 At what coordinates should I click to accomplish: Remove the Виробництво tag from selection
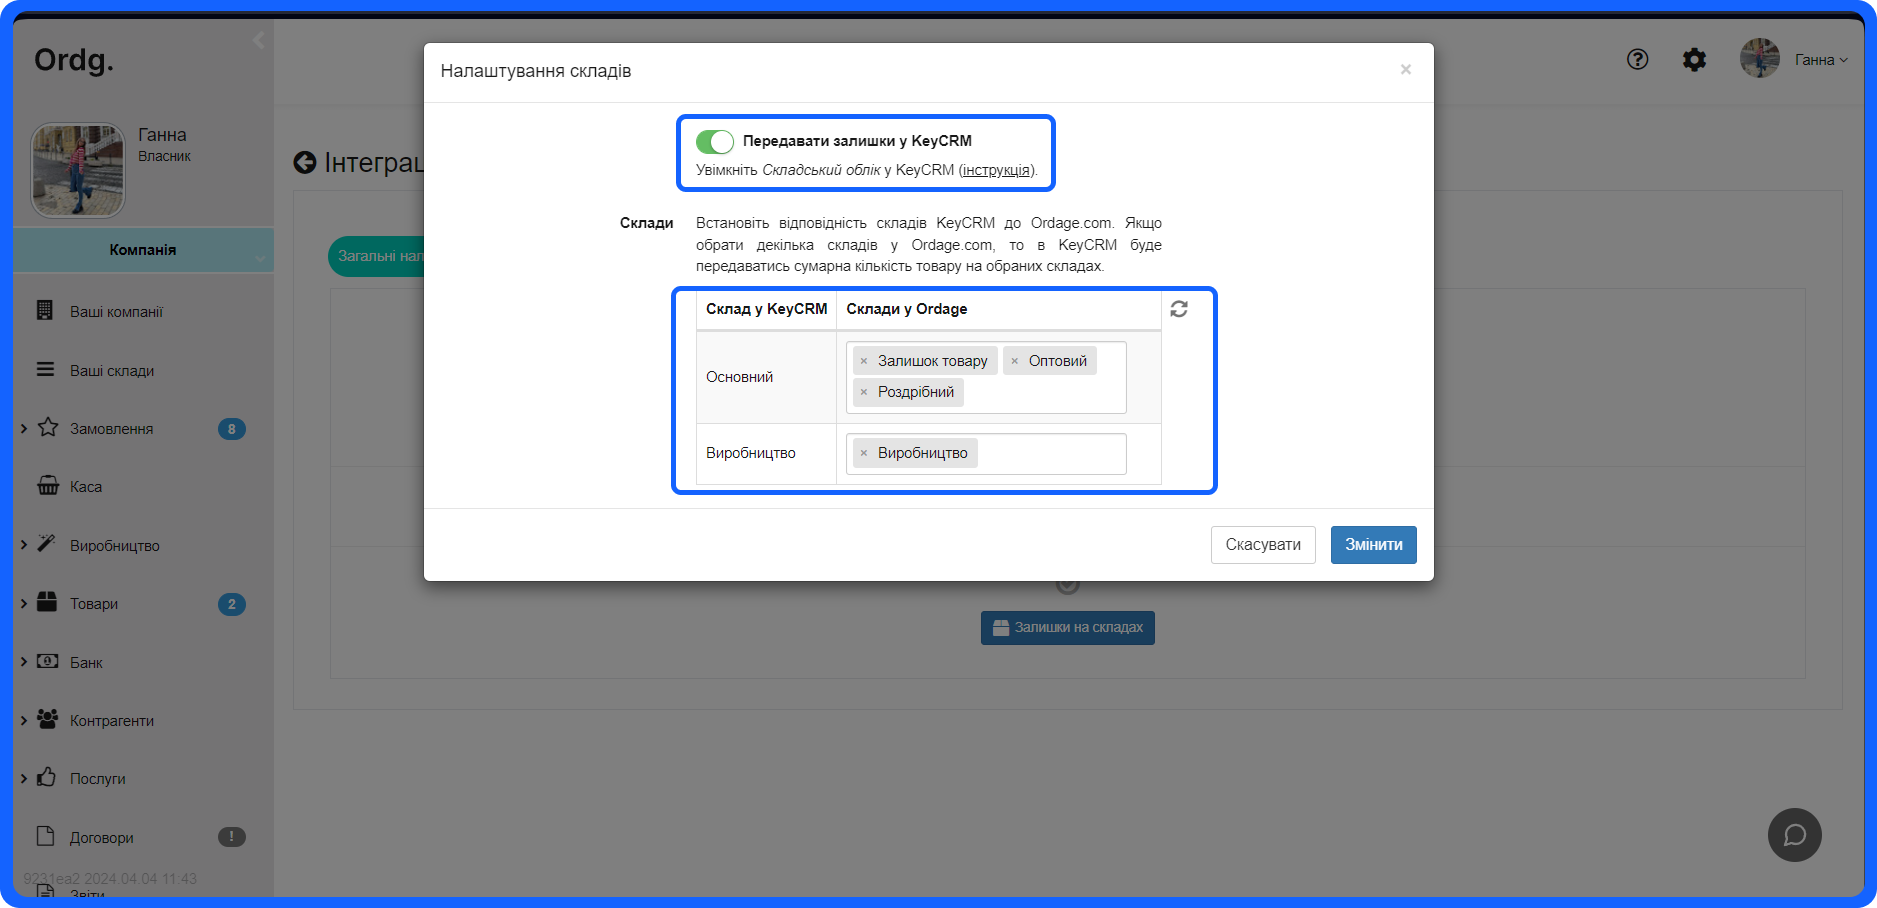pyautogui.click(x=864, y=453)
